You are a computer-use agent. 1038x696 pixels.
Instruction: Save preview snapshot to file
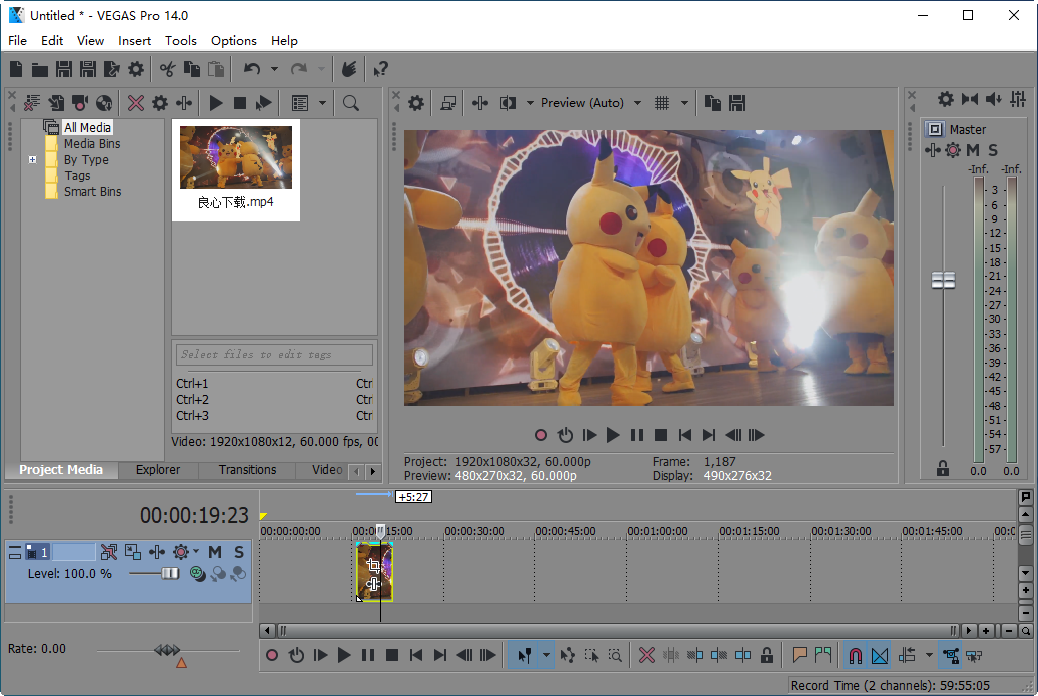coord(737,103)
